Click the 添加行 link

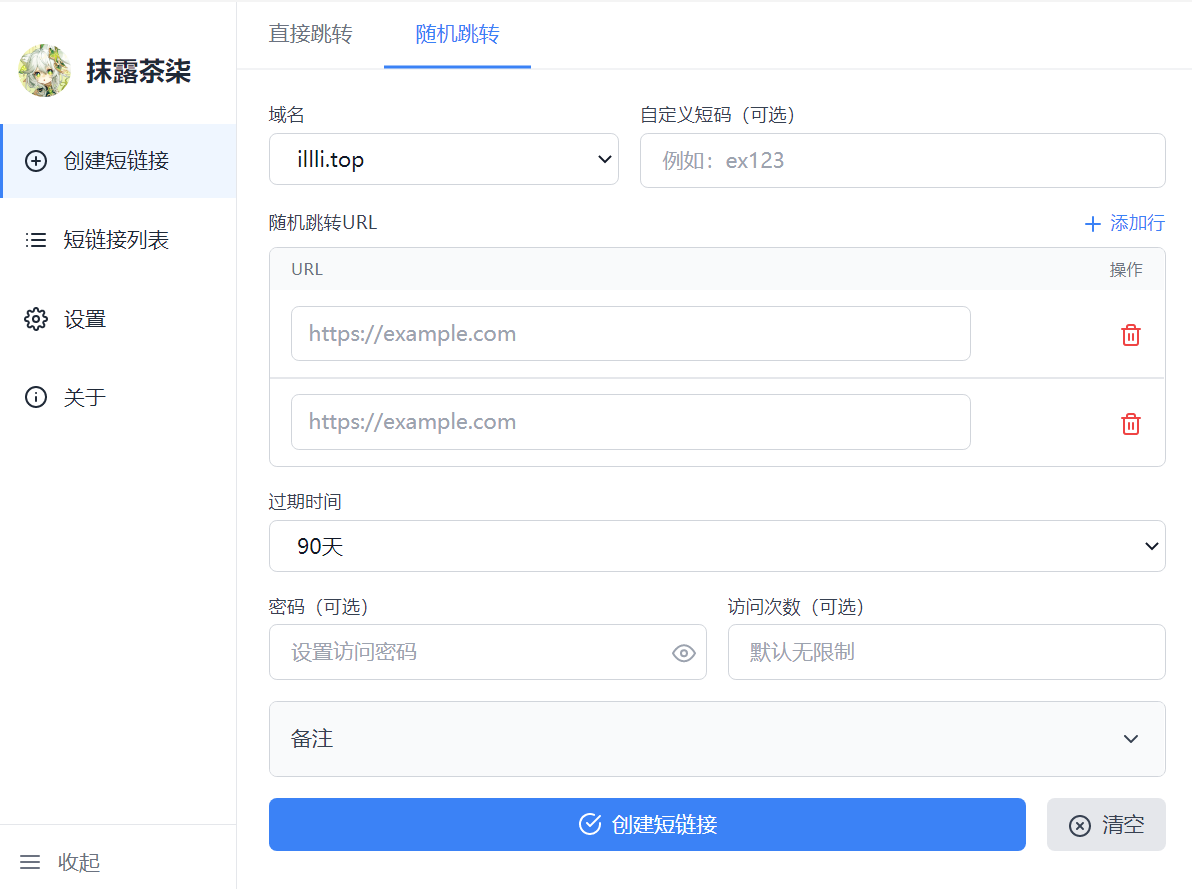coord(1124,223)
